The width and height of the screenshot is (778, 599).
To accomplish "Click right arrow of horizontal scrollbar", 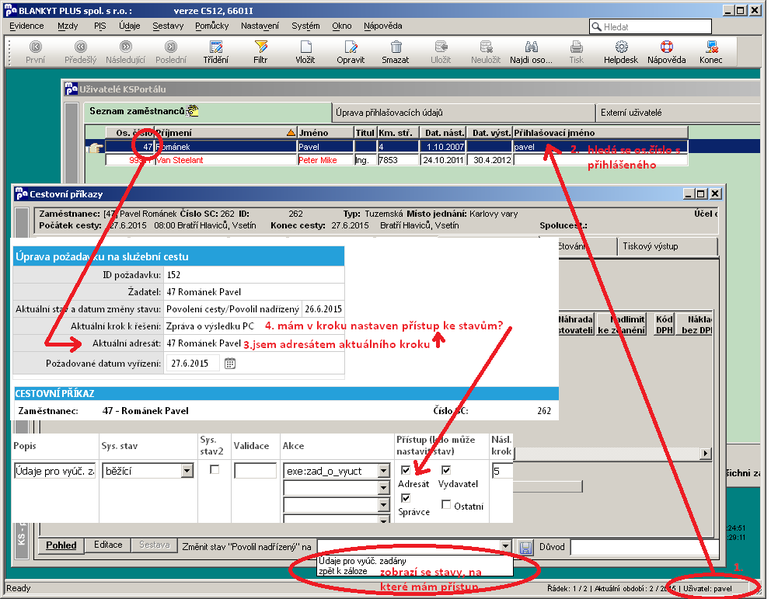I will (x=706, y=453).
